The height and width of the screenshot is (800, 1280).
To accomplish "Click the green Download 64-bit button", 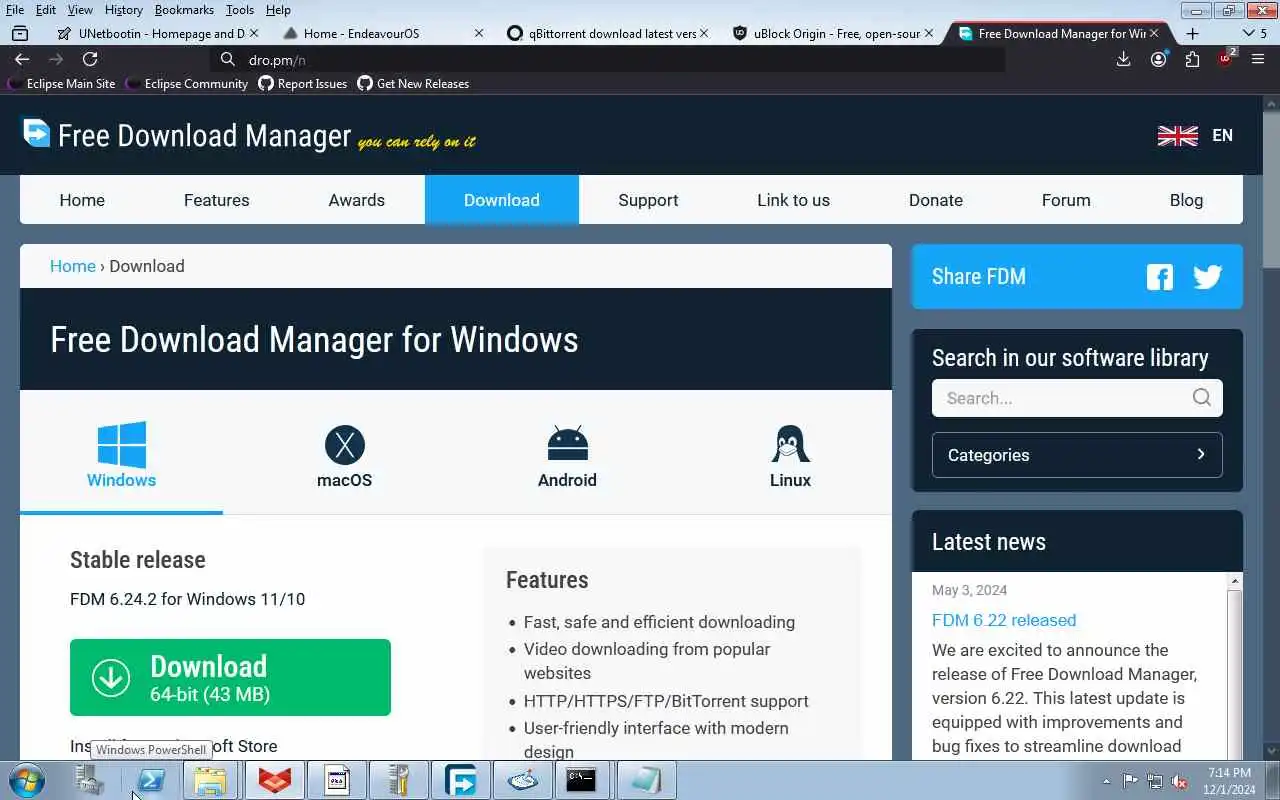I will [x=230, y=677].
